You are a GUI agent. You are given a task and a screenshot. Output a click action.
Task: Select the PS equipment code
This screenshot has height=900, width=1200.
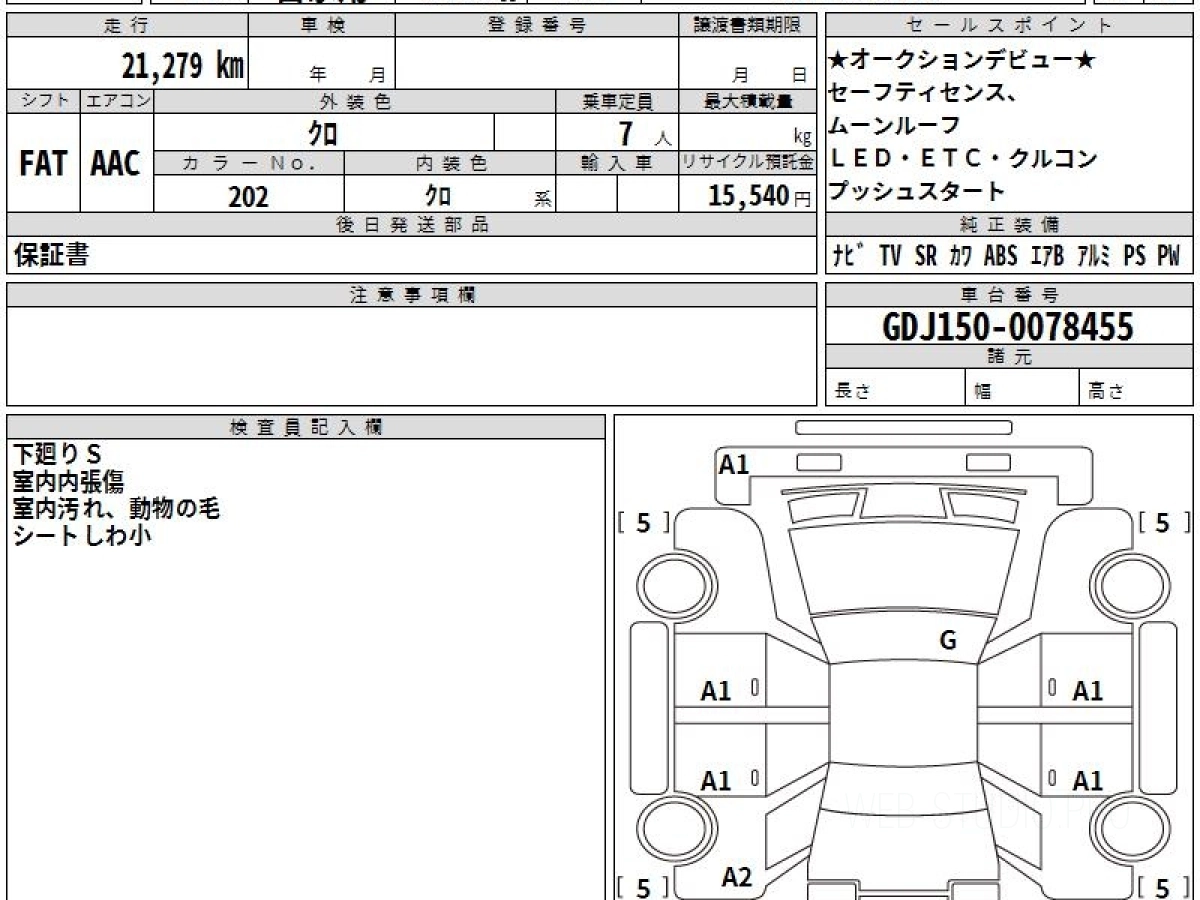point(1134,256)
